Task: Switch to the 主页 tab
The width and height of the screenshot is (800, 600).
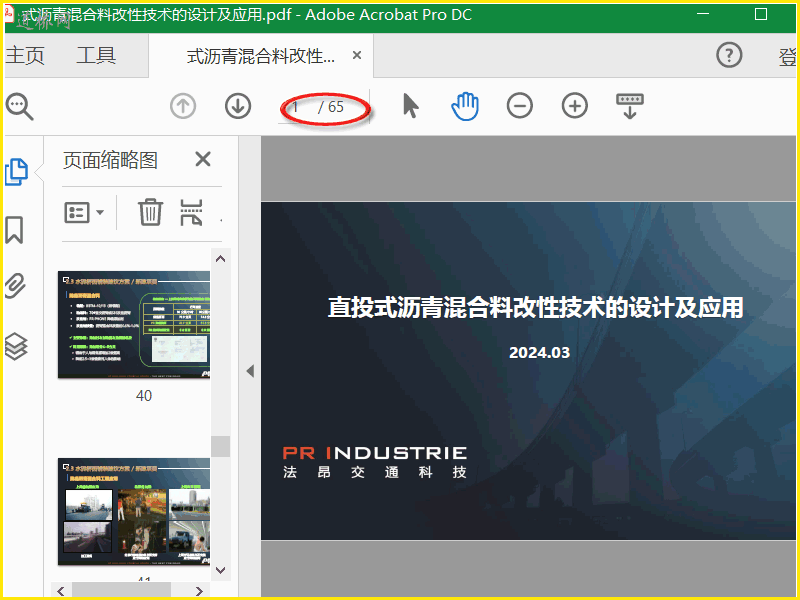Action: point(25,55)
